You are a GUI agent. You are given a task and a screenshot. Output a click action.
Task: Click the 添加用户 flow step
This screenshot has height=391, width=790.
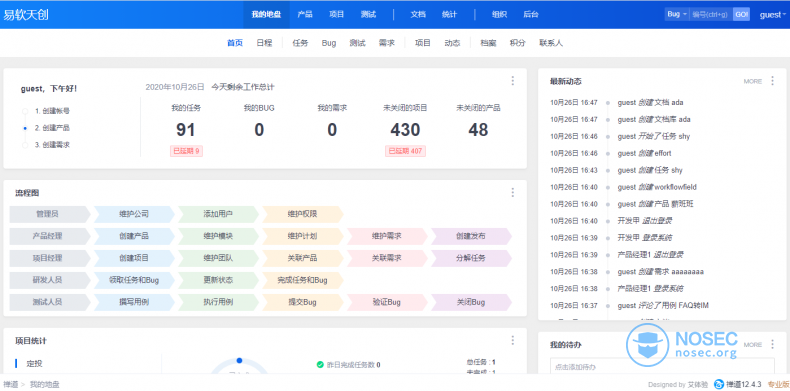(218, 214)
